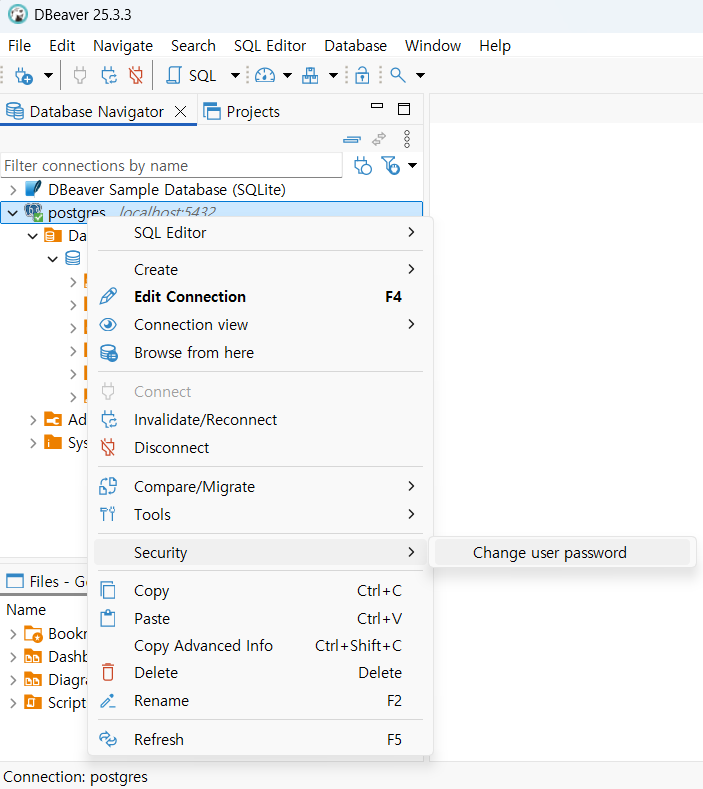Image resolution: width=703 pixels, height=789 pixels.
Task: Open the dashboard gauge dropdown arrow
Action: point(287,76)
